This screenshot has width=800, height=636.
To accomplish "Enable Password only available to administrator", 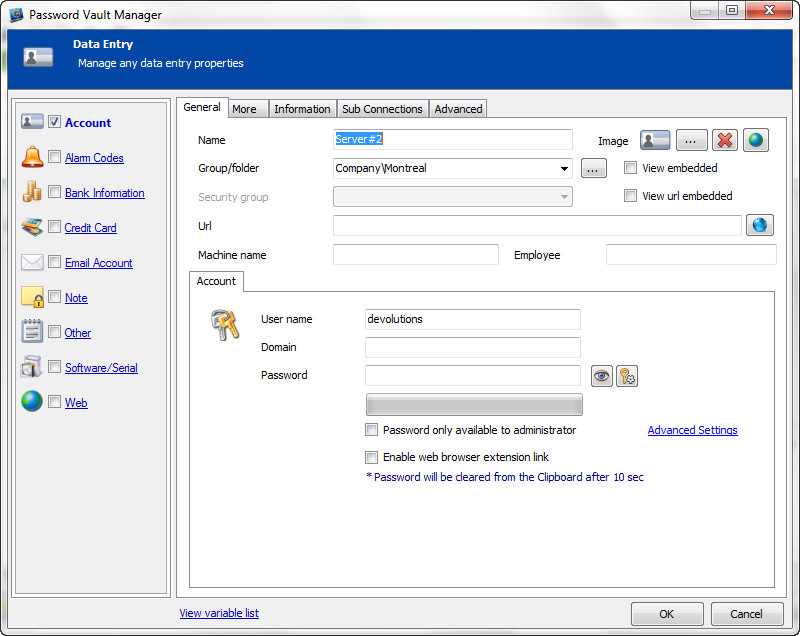I will [x=371, y=429].
